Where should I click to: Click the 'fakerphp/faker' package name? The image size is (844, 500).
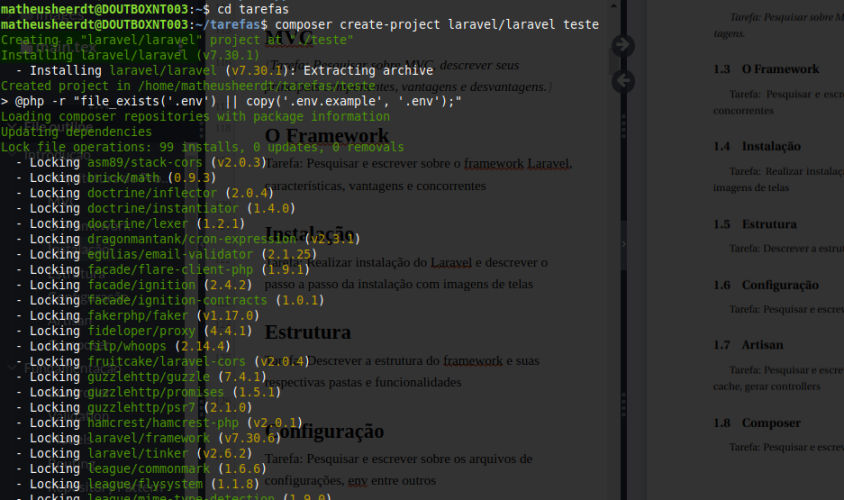pos(138,315)
